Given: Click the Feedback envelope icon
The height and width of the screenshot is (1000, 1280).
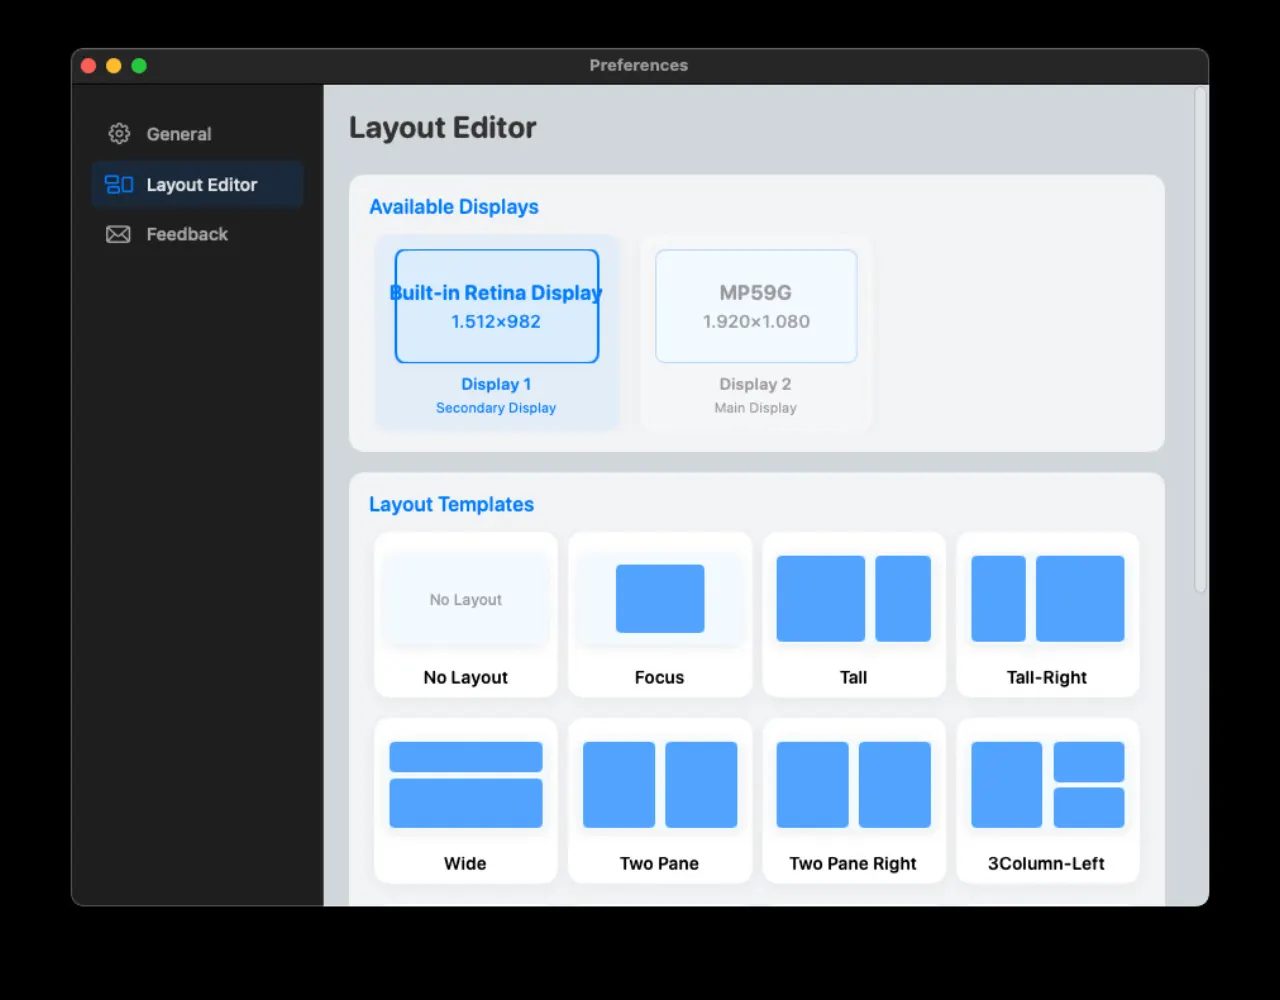Looking at the screenshot, I should (118, 234).
